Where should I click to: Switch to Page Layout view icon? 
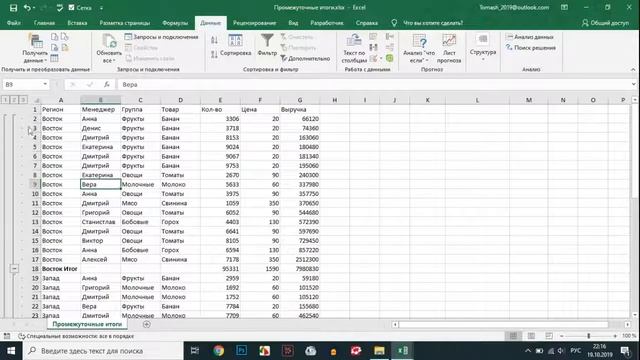pyautogui.click(x=531, y=336)
